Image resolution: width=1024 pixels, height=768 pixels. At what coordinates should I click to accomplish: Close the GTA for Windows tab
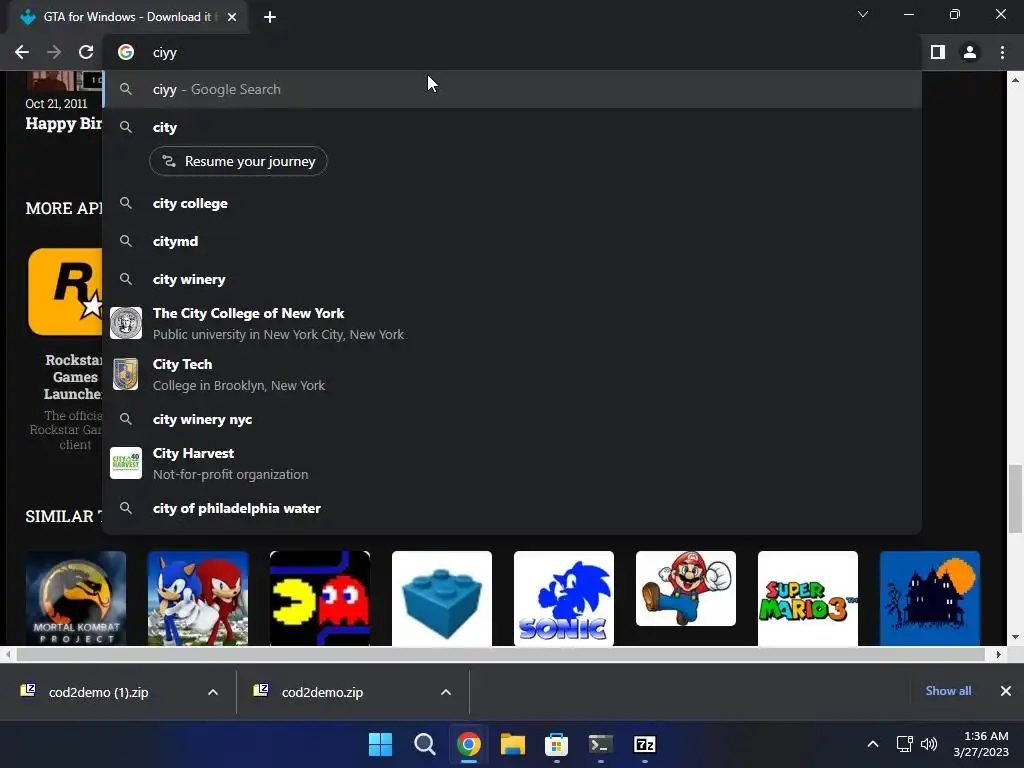(232, 17)
